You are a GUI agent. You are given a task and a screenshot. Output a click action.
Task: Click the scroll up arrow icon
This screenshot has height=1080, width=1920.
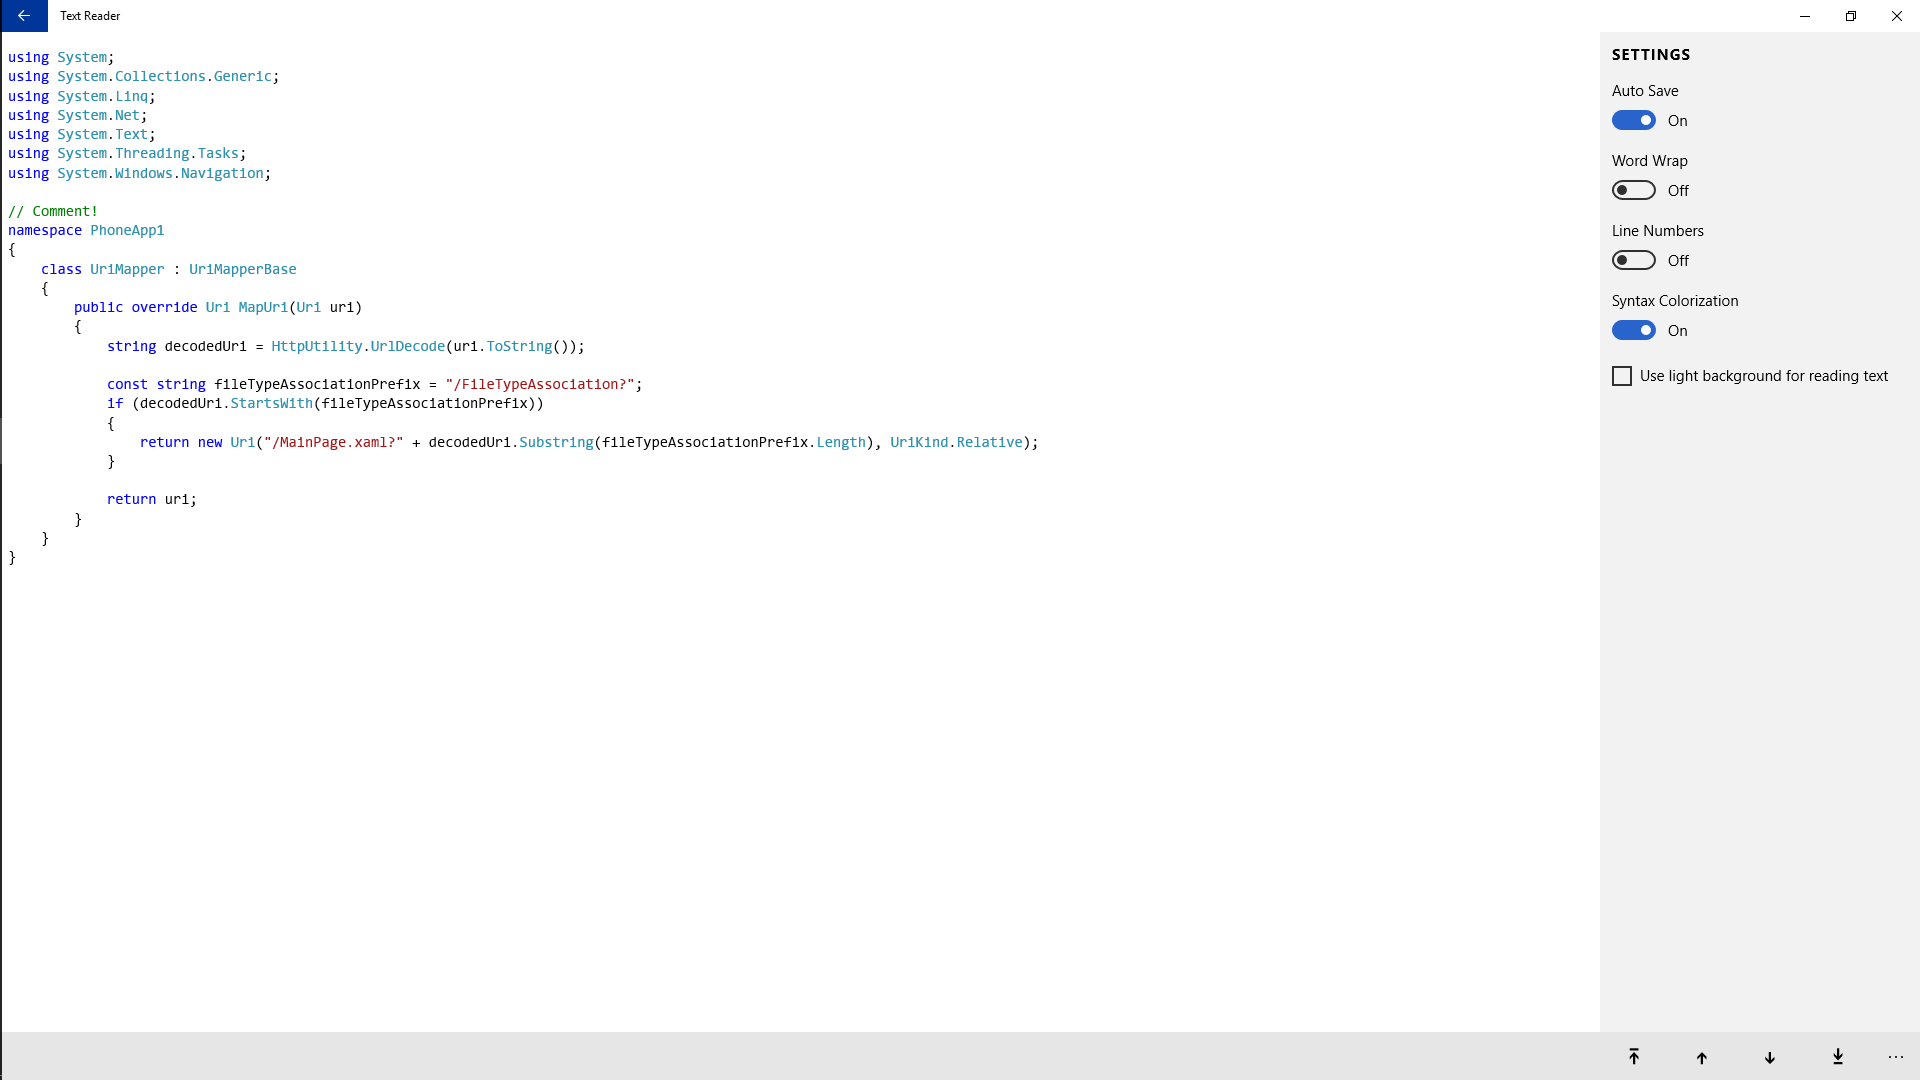click(1702, 1057)
